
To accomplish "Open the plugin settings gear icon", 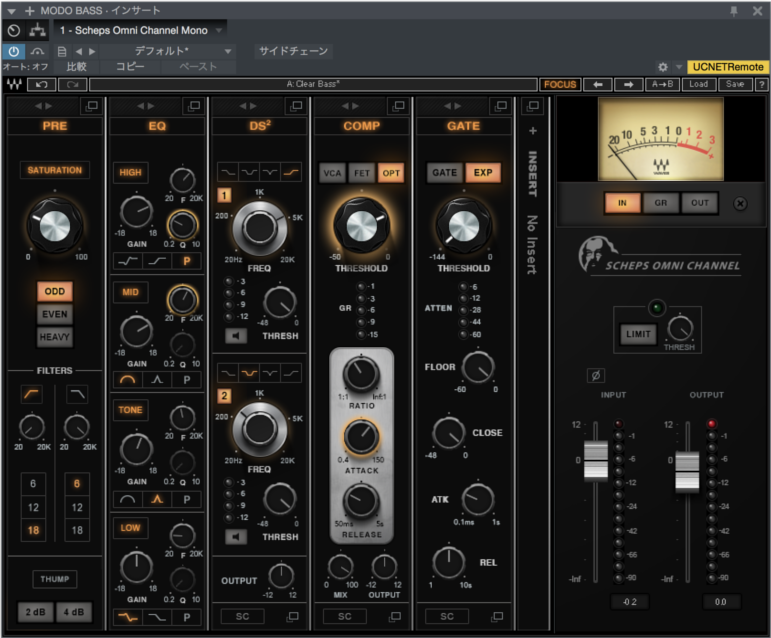I will 663,67.
